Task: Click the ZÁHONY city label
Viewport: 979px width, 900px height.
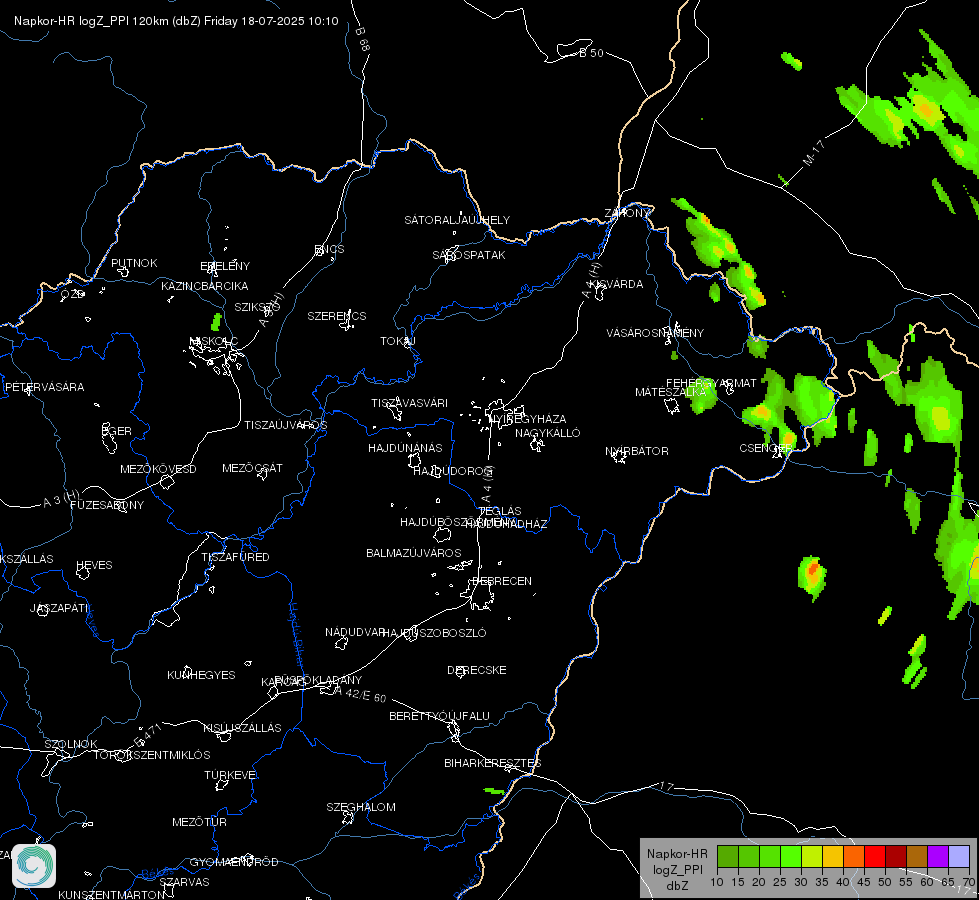Action: pos(627,213)
